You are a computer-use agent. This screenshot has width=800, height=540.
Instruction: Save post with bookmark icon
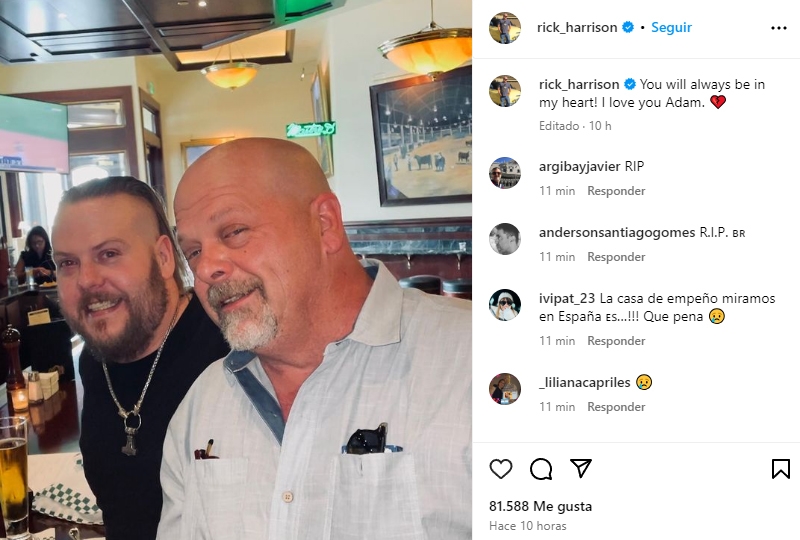pos(781,469)
